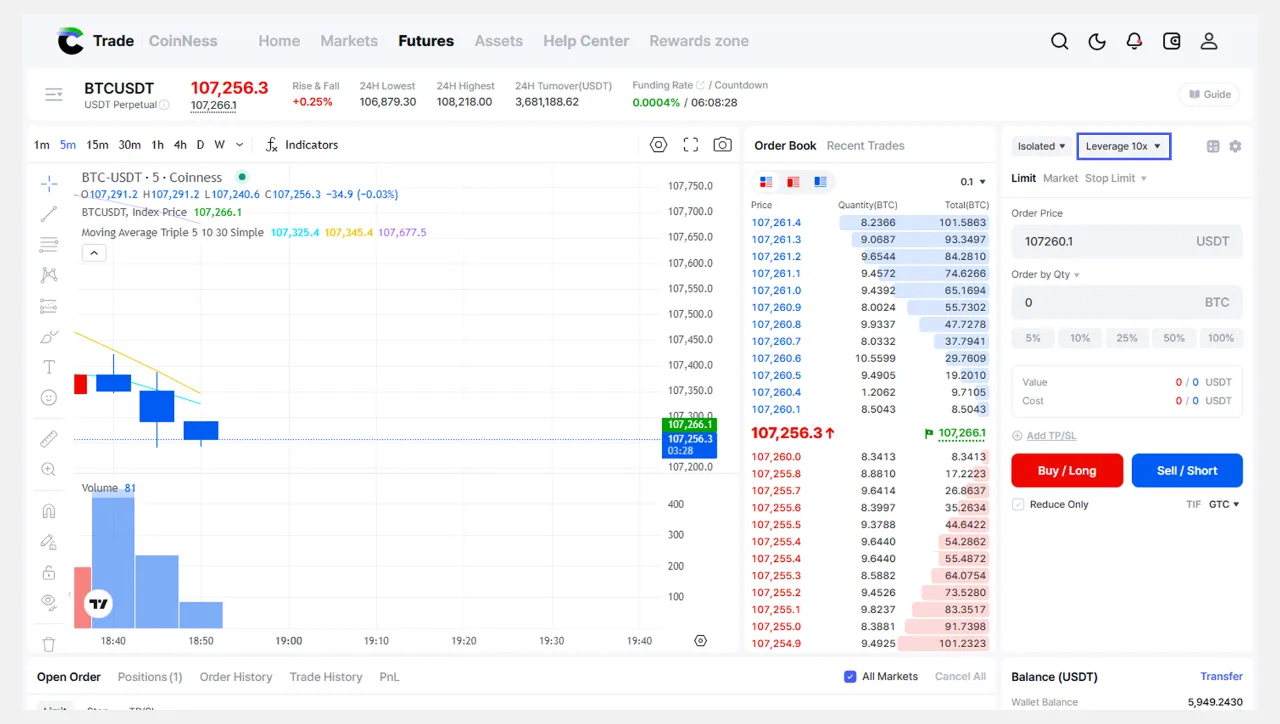
Task: Click the Transfer link in Balance
Action: pos(1221,677)
